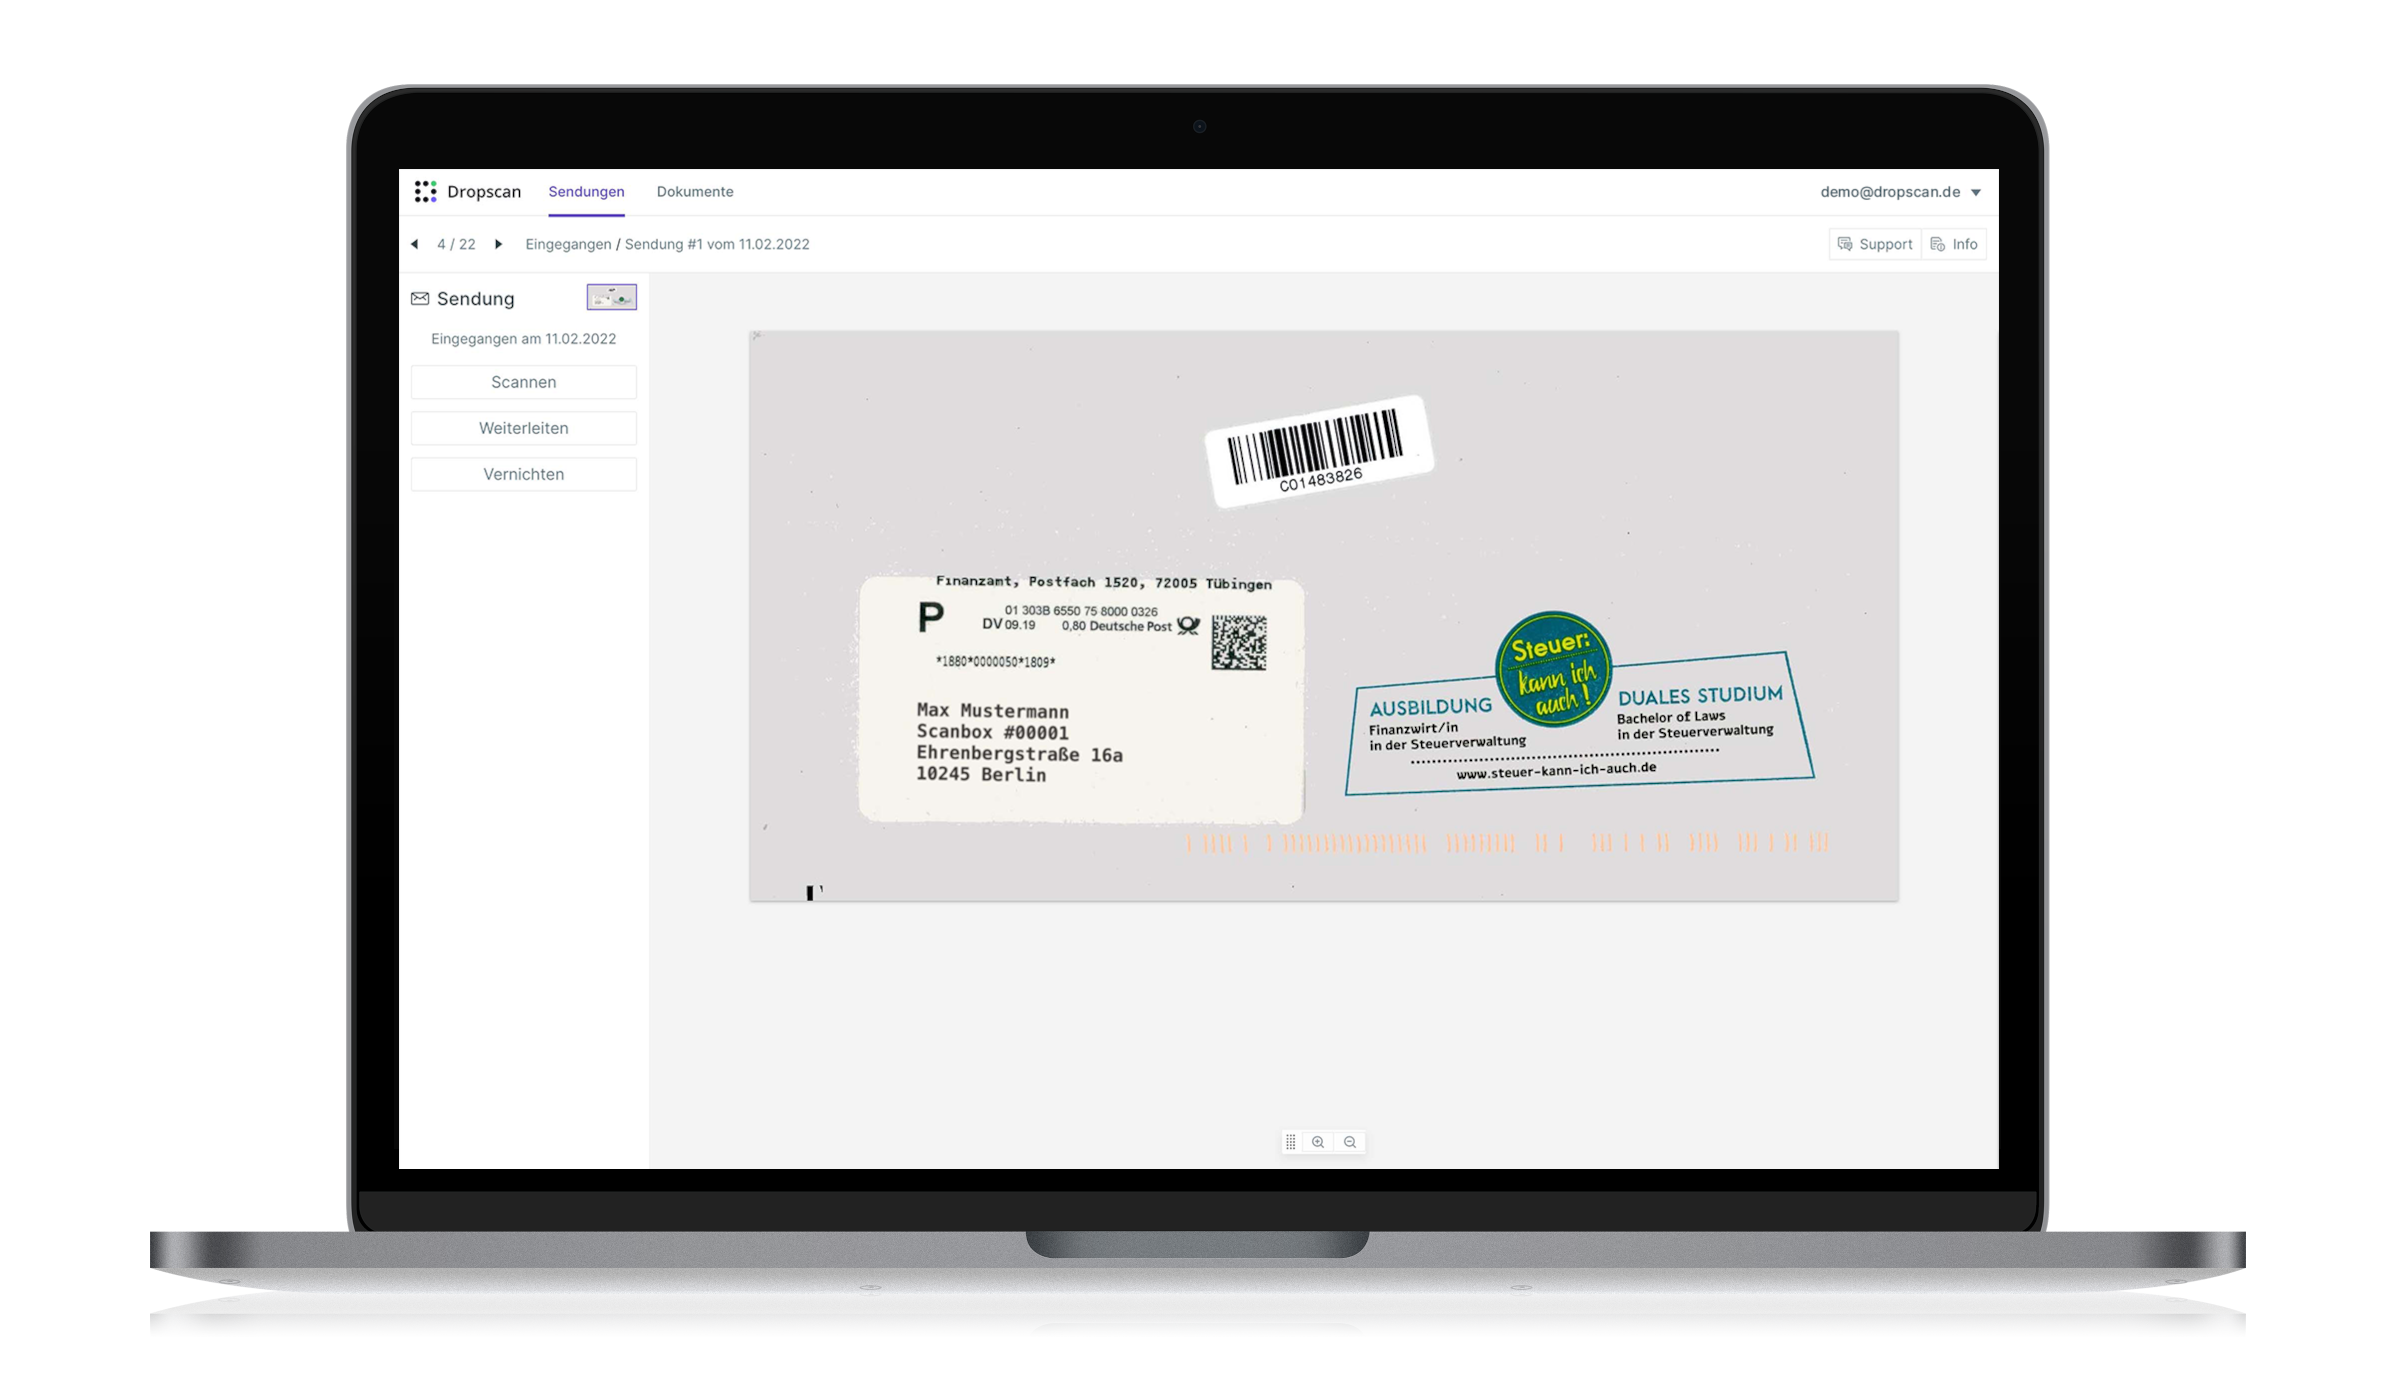Click the Scannen button
The height and width of the screenshot is (1377, 2395).
(x=523, y=382)
